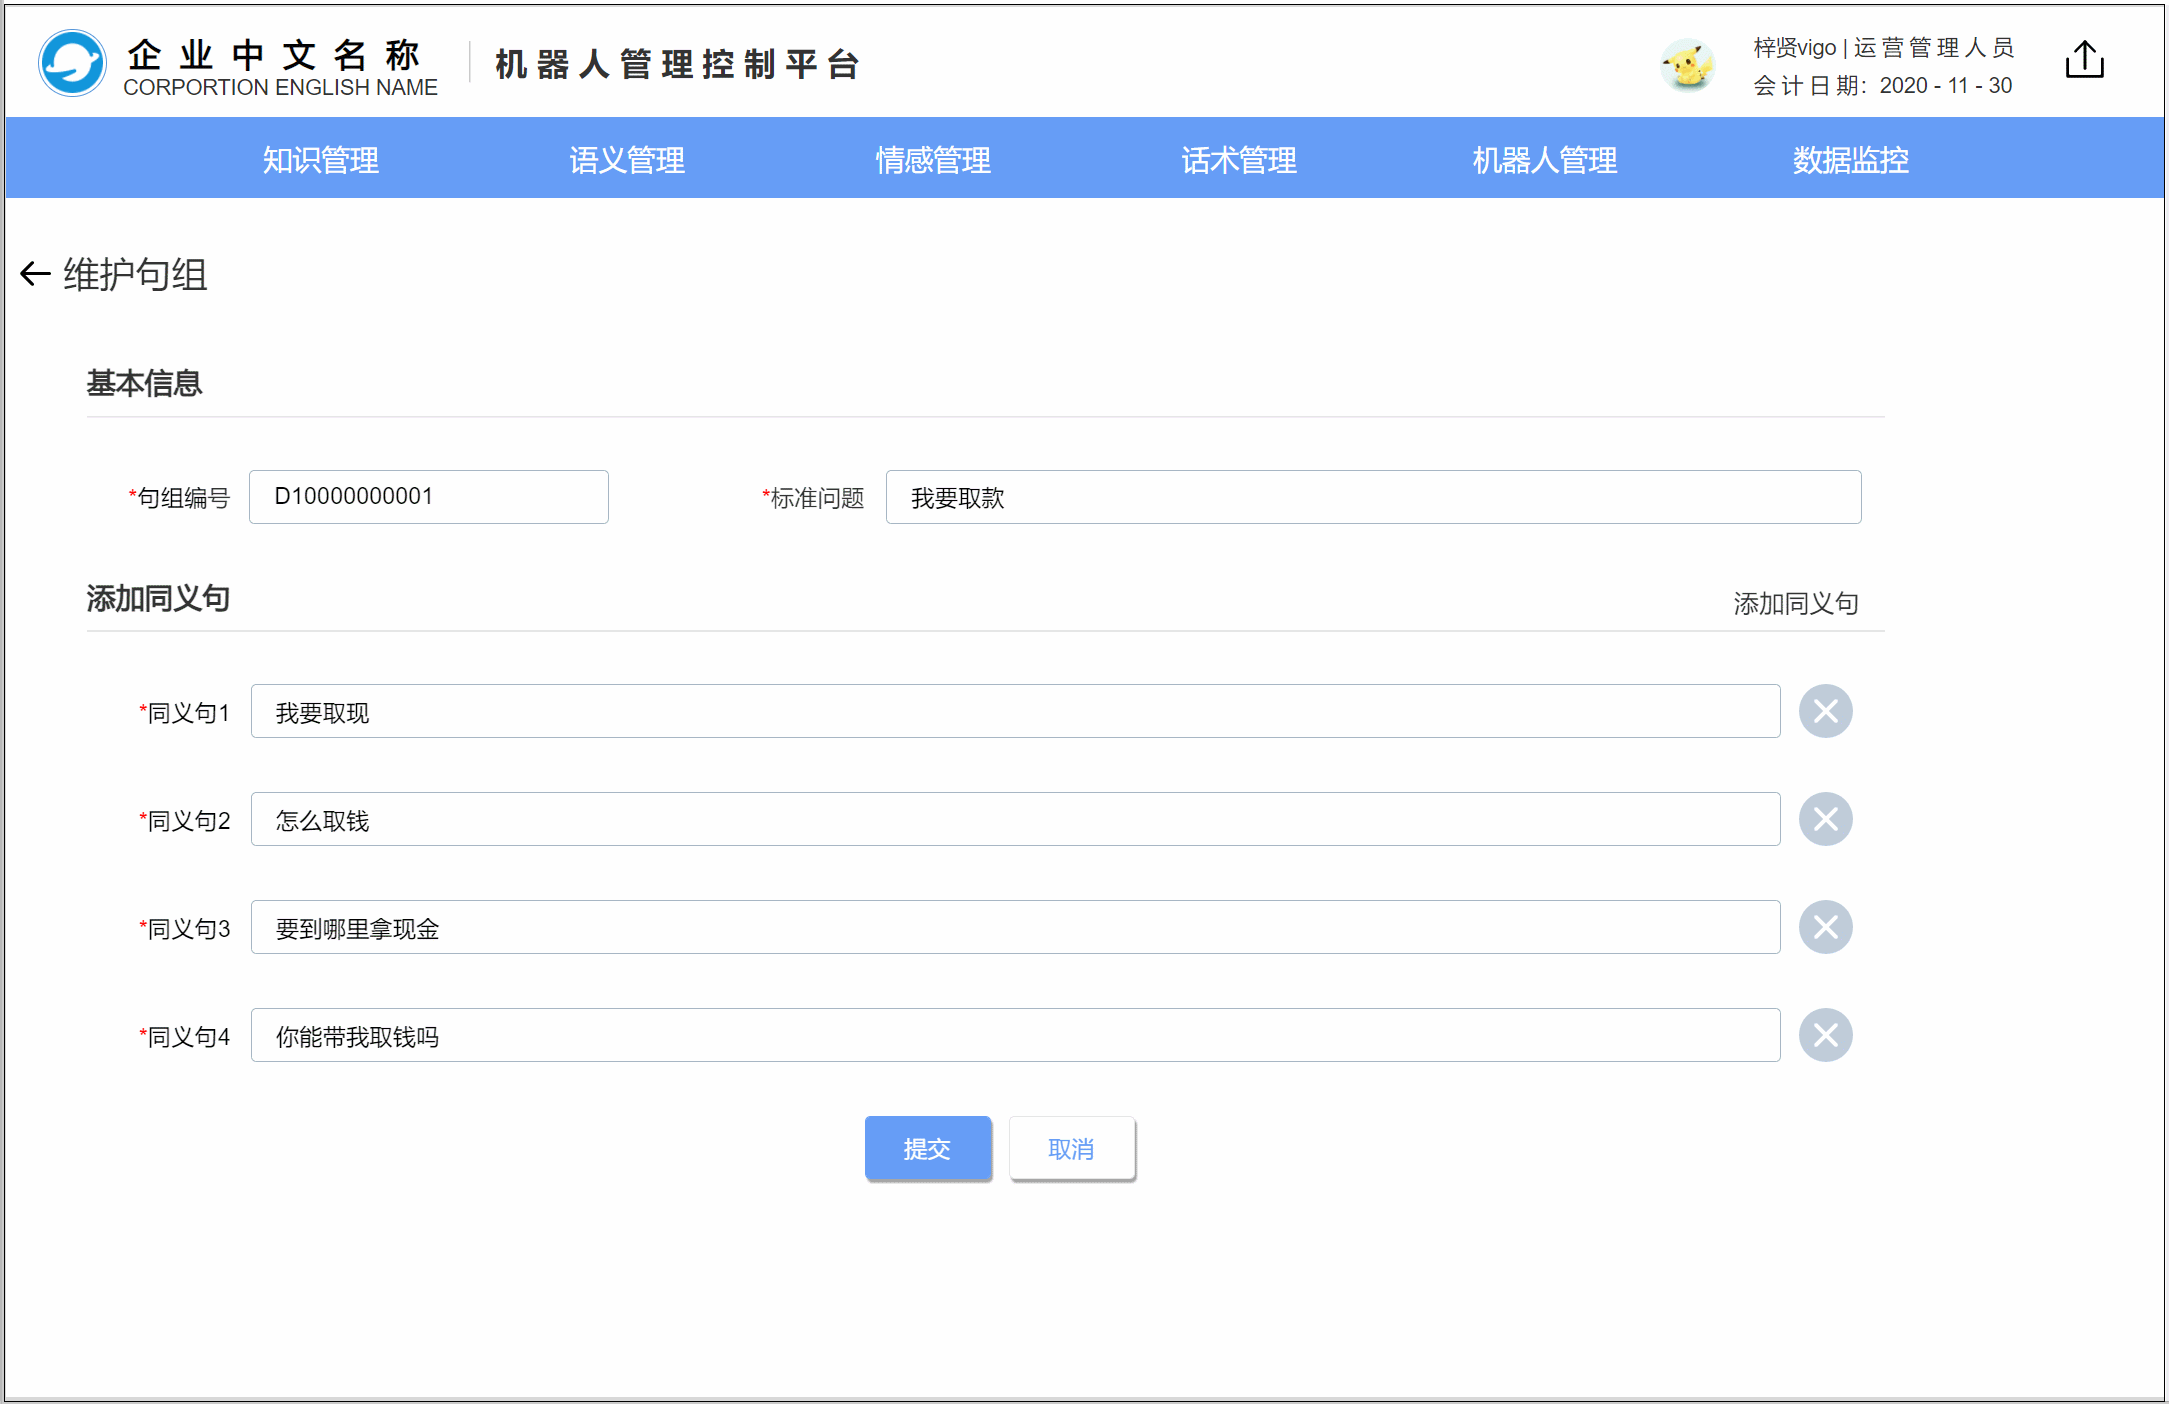Edit the 同义句3 field with 要到哪里拿现金
This screenshot has height=1404, width=2169.
[1014, 928]
